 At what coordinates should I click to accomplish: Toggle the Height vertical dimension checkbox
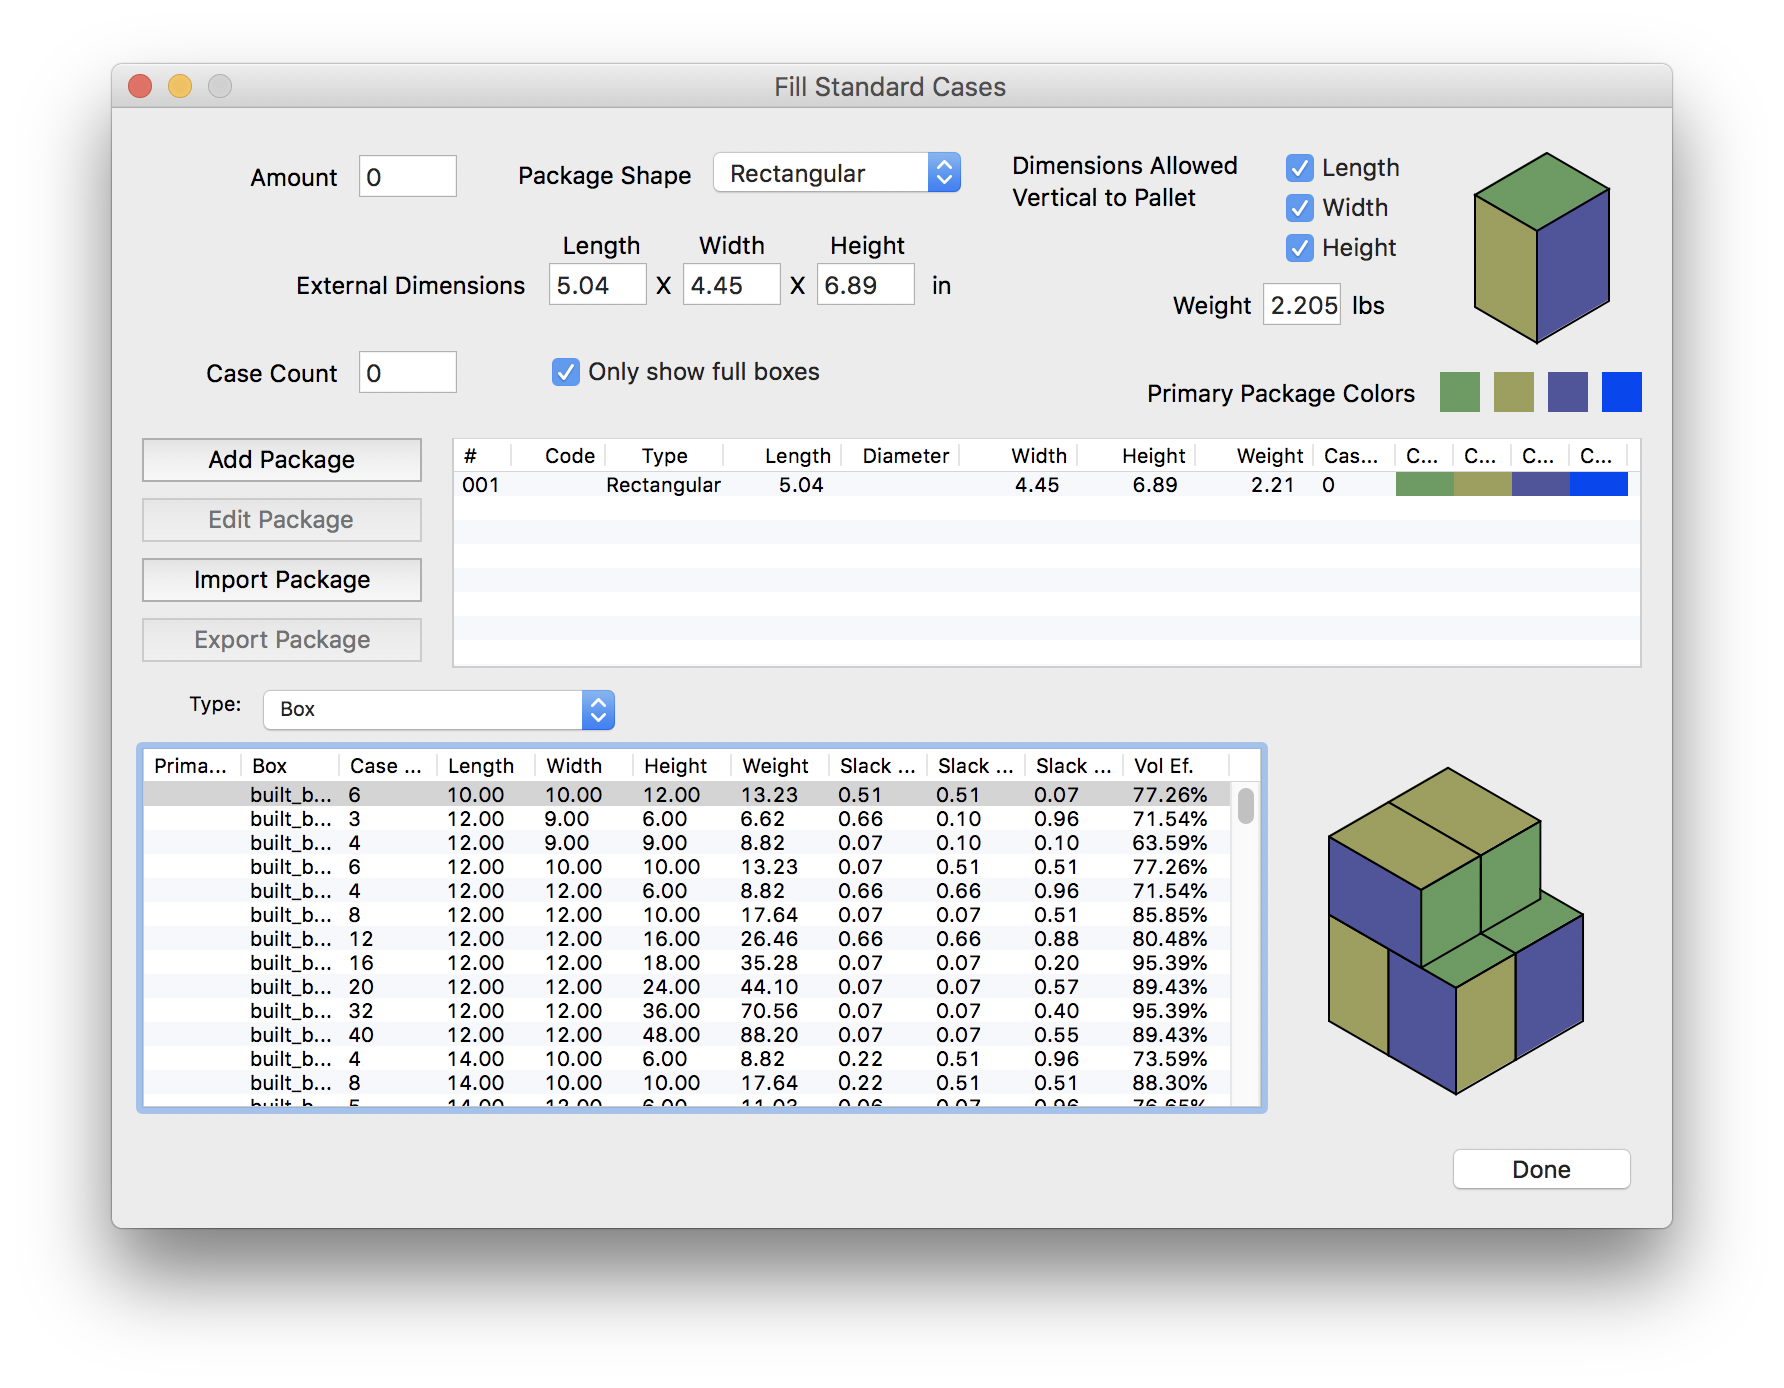[x=1299, y=248]
